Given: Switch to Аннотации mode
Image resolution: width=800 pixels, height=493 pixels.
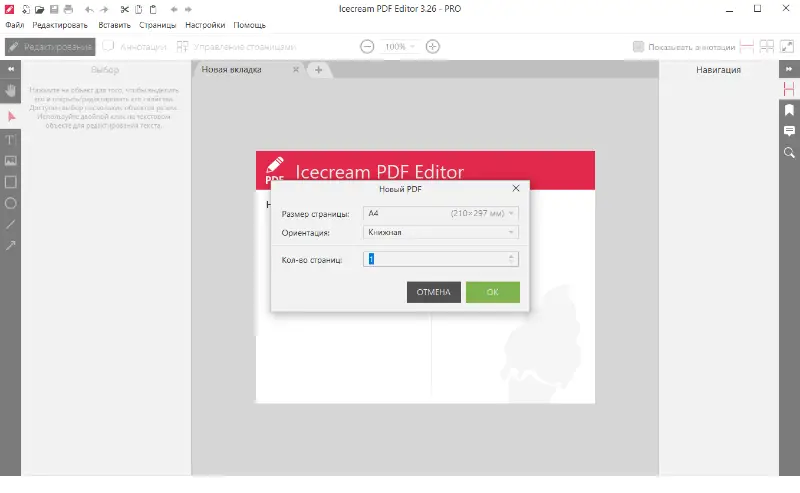Looking at the screenshot, I should coord(135,47).
